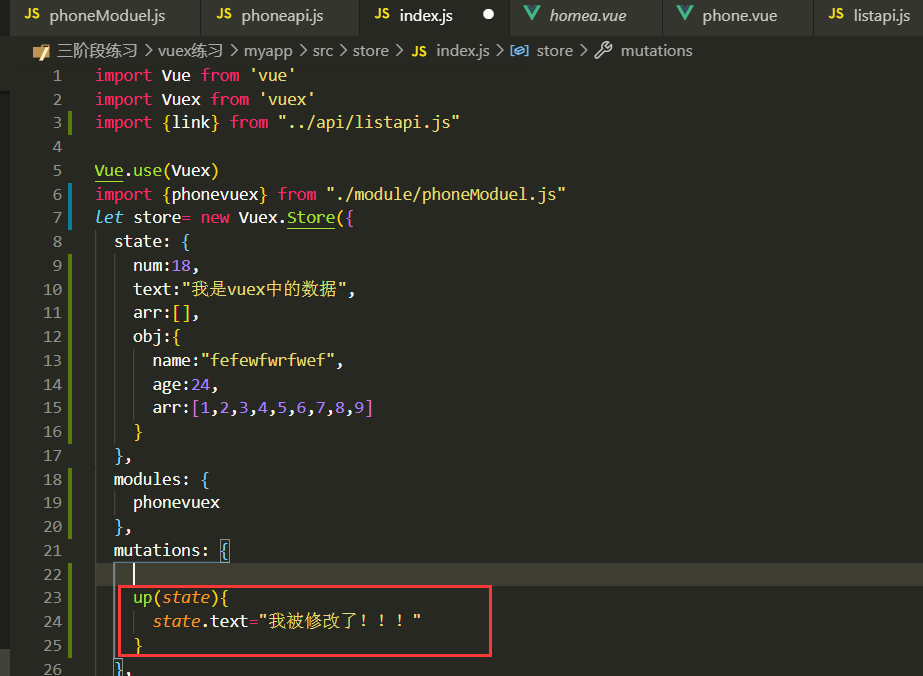This screenshot has height=676, width=923.
Task: Click the "我被修改了！！！" string
Action: (340, 621)
